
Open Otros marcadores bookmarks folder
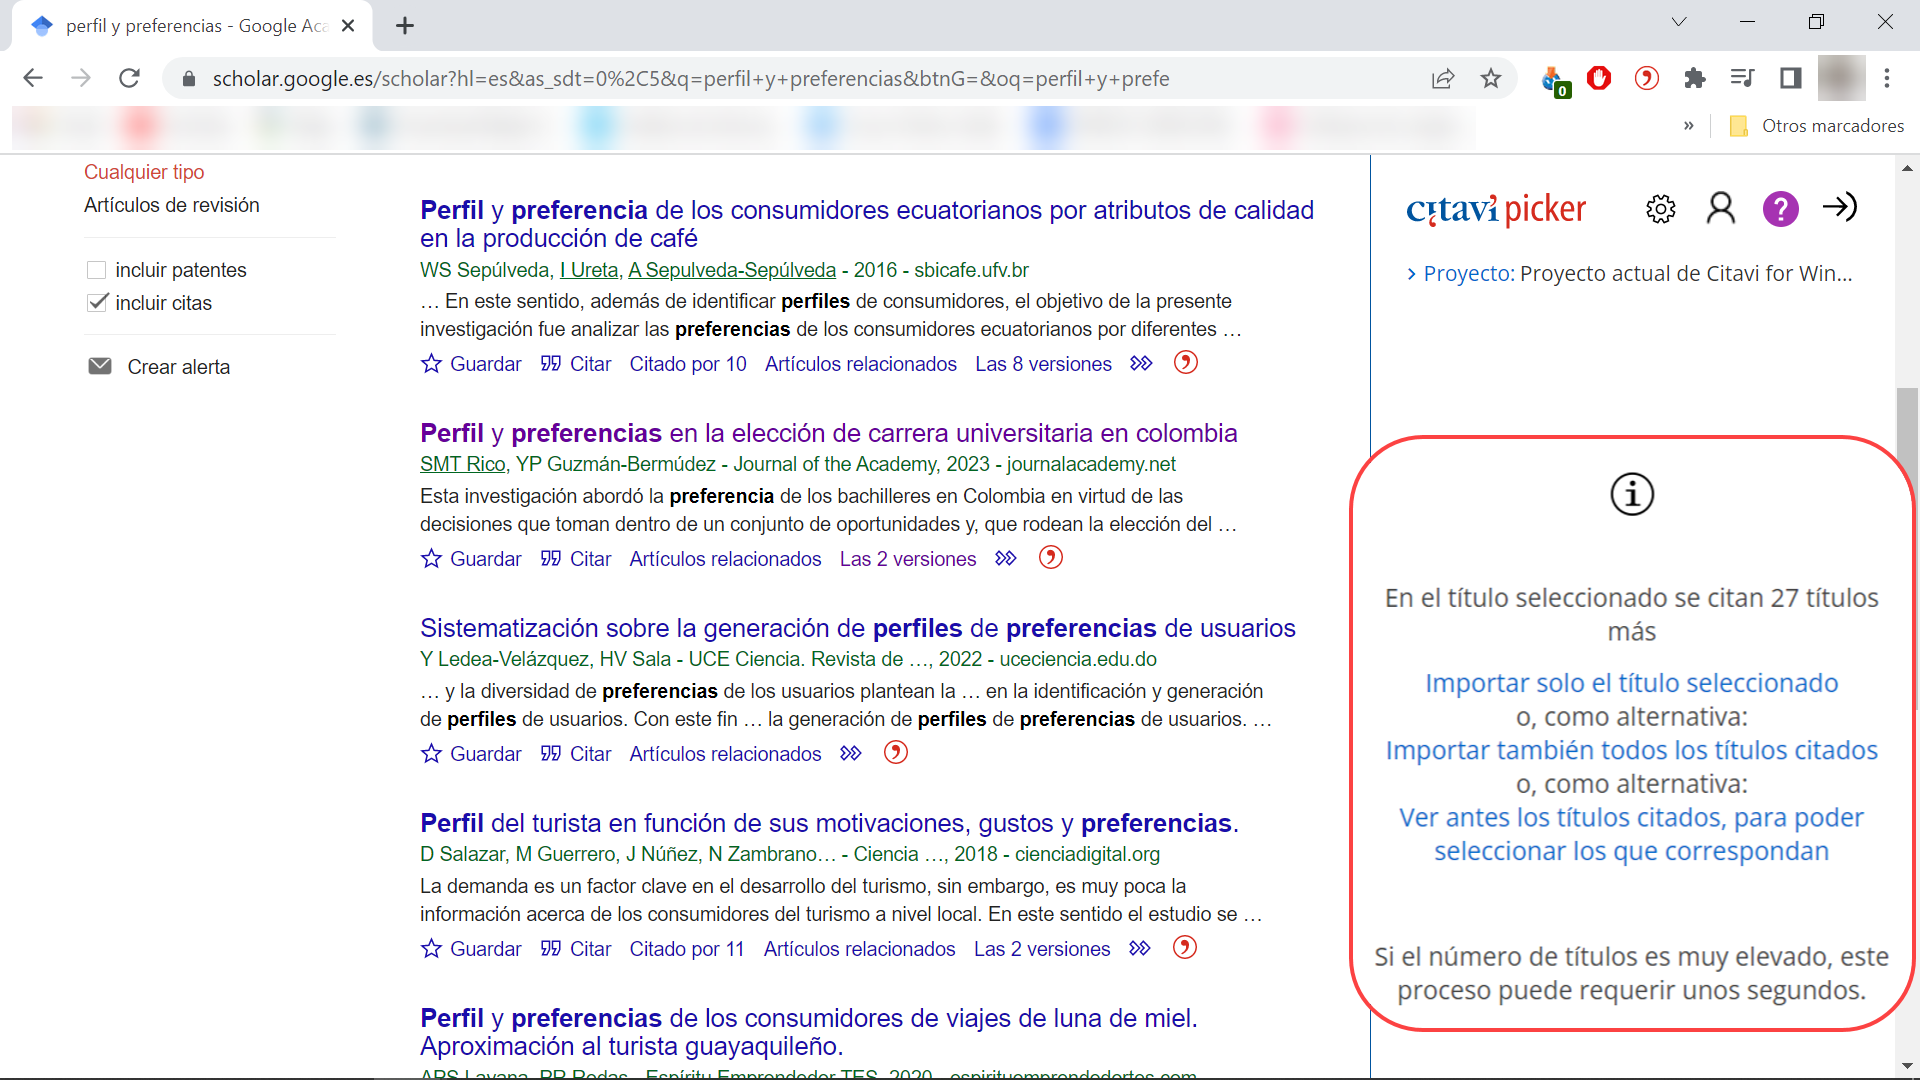(1817, 126)
